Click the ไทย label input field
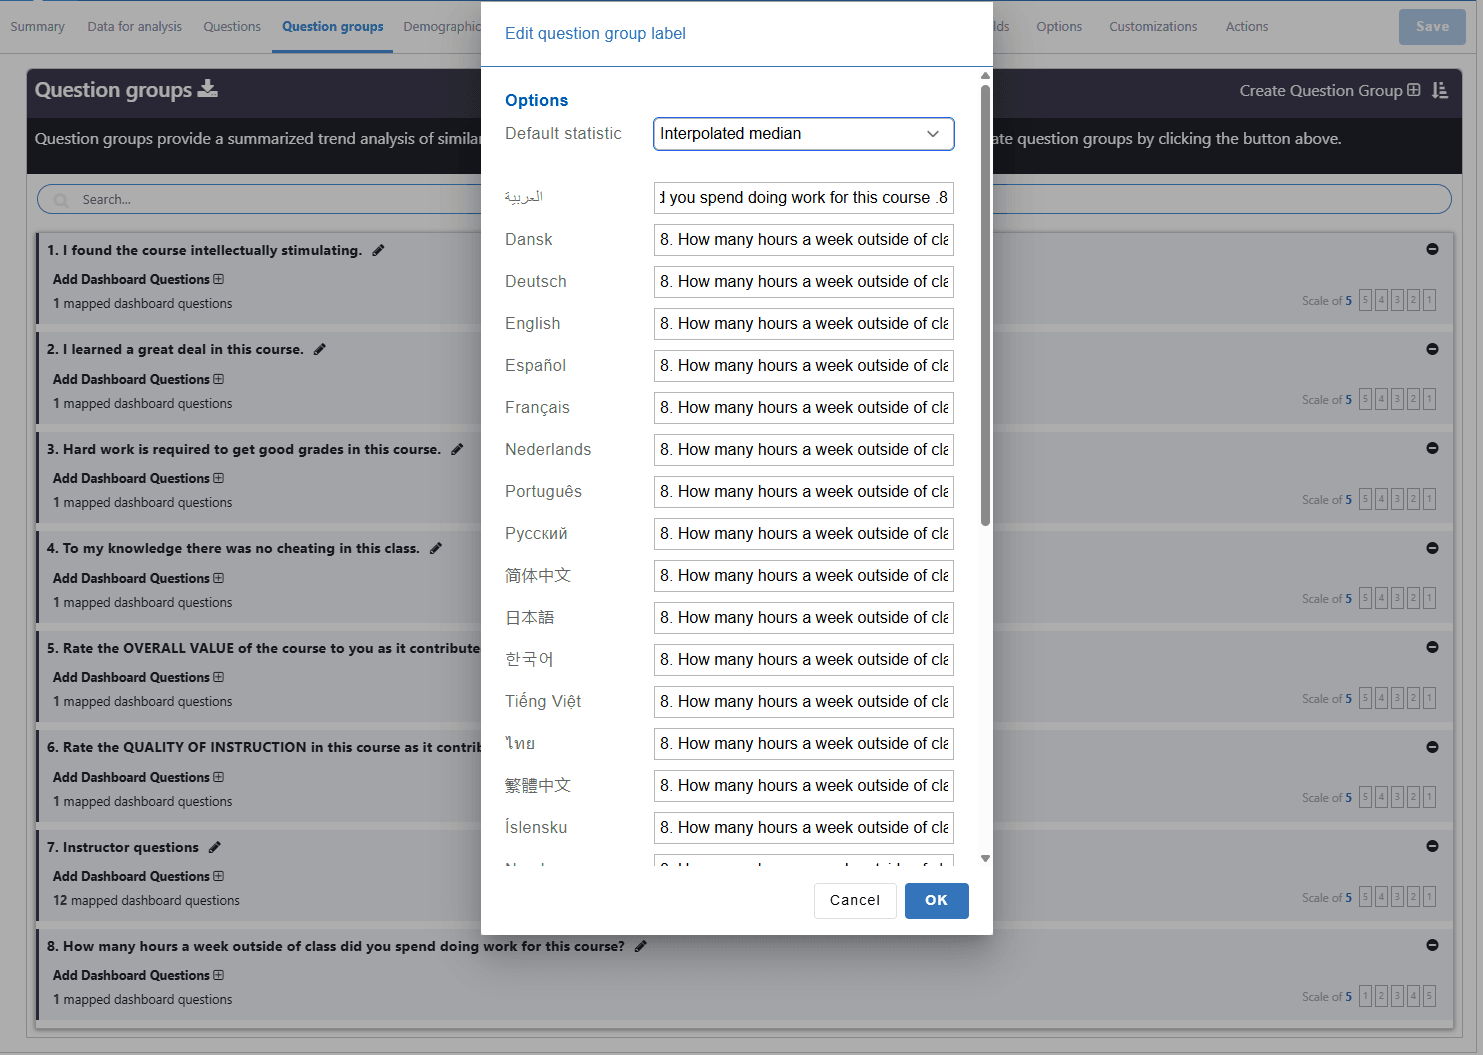1483x1055 pixels. pyautogui.click(x=803, y=744)
